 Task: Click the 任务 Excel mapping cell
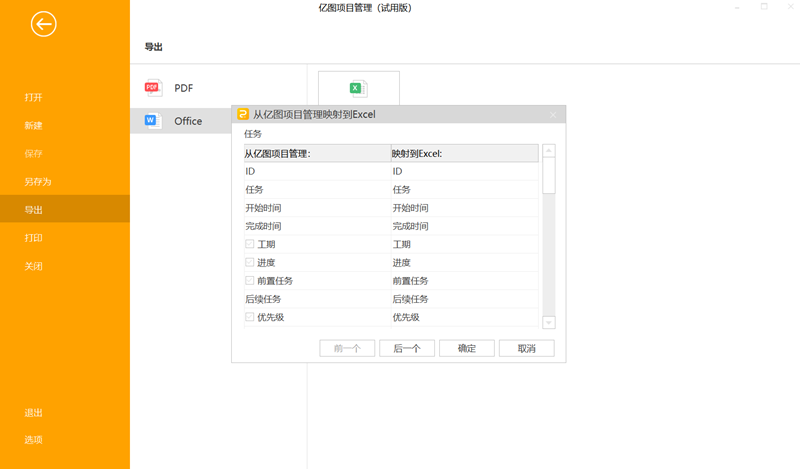(465, 190)
